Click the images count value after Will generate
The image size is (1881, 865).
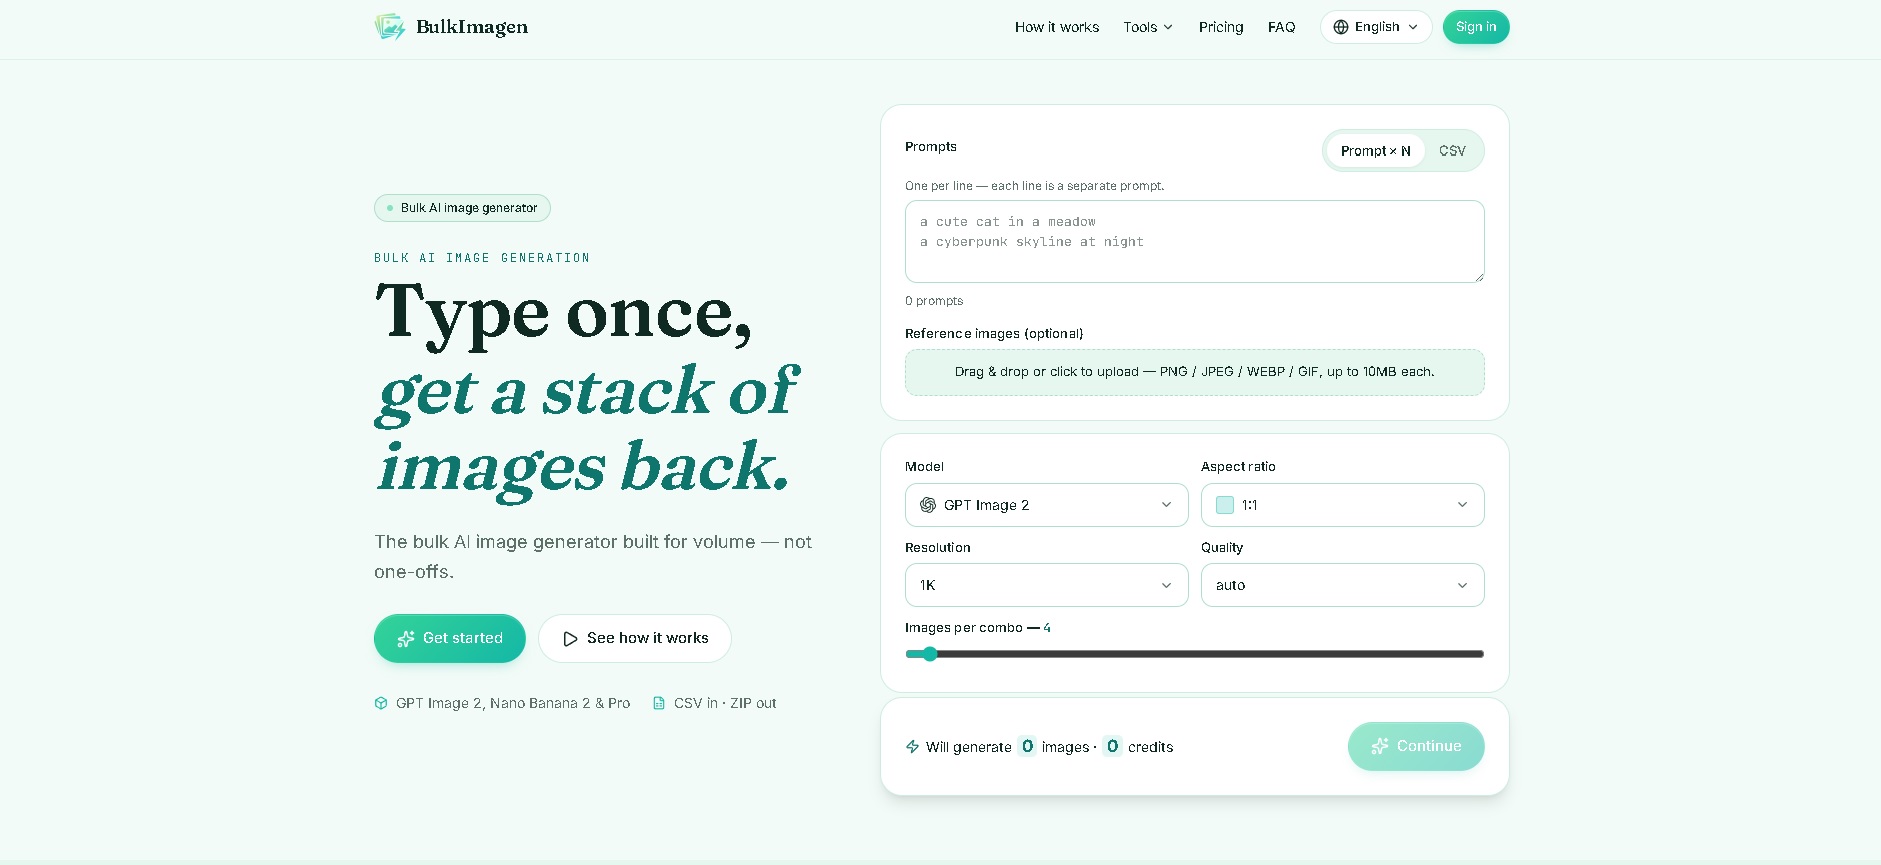(x=1027, y=746)
